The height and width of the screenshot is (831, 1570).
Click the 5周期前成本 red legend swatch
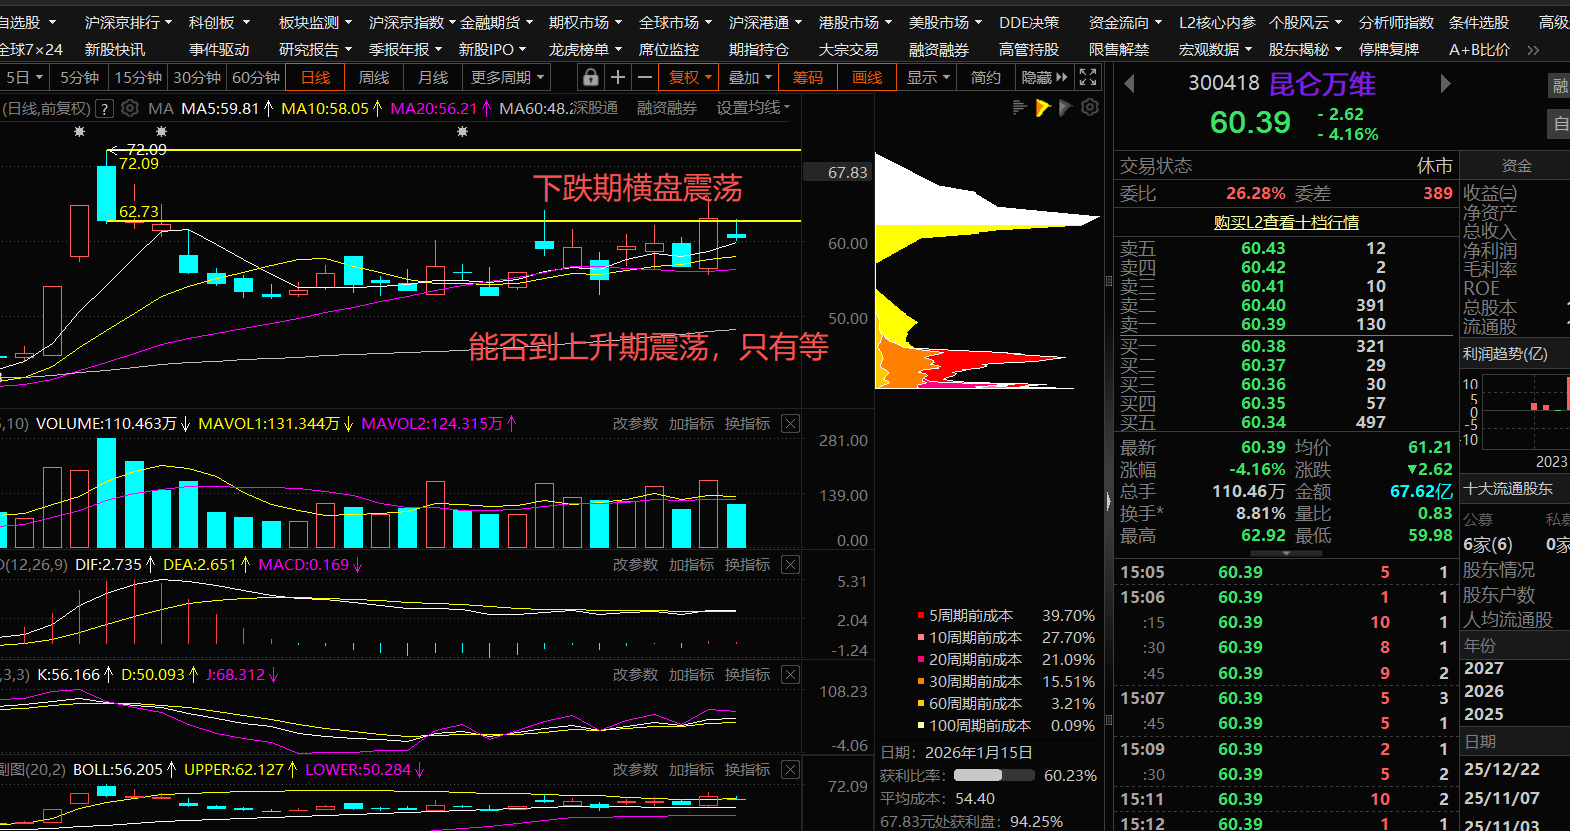921,616
